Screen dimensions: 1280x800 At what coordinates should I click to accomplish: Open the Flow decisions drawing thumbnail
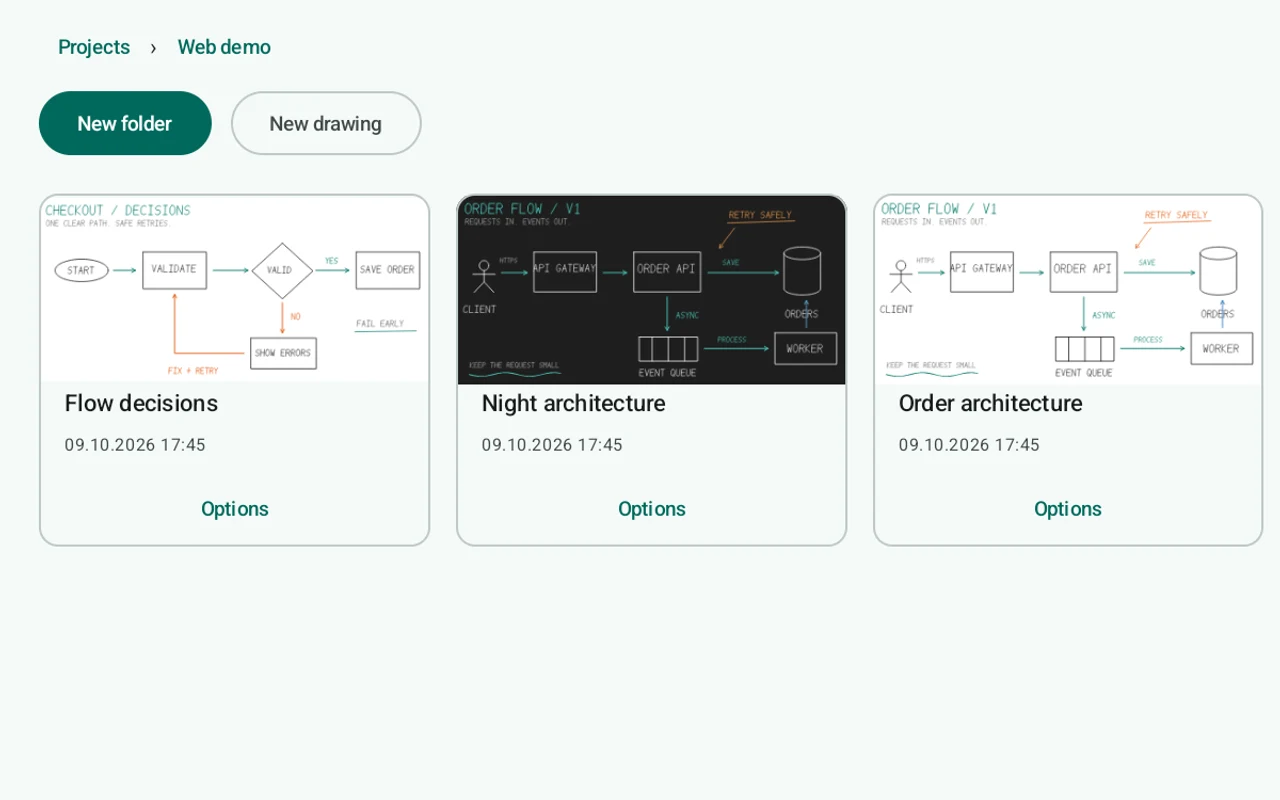coord(235,289)
